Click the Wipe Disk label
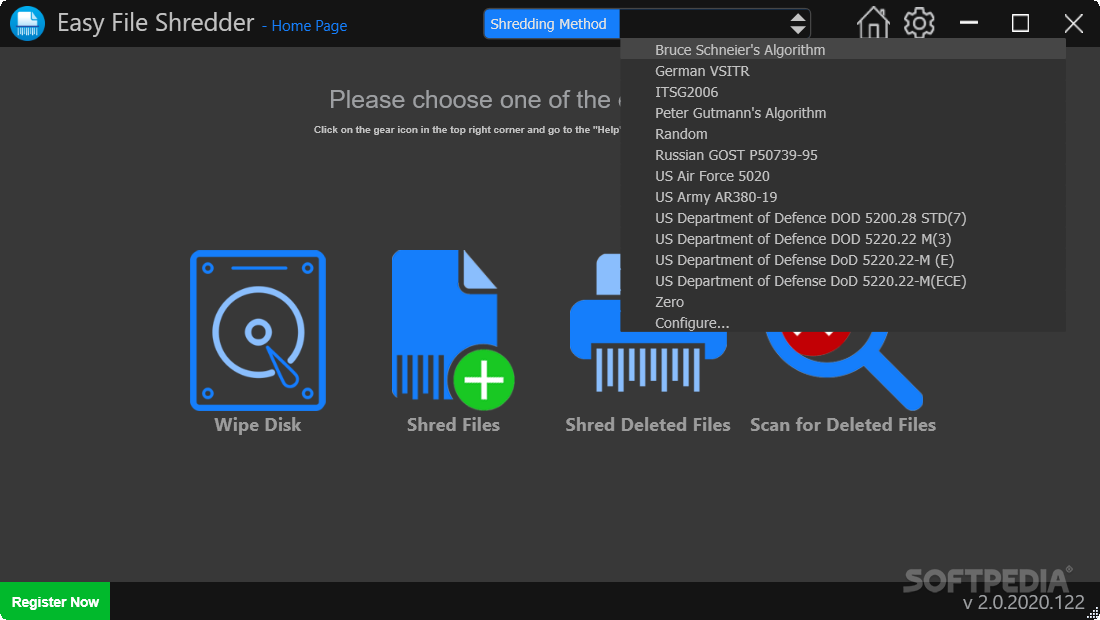 click(x=257, y=425)
